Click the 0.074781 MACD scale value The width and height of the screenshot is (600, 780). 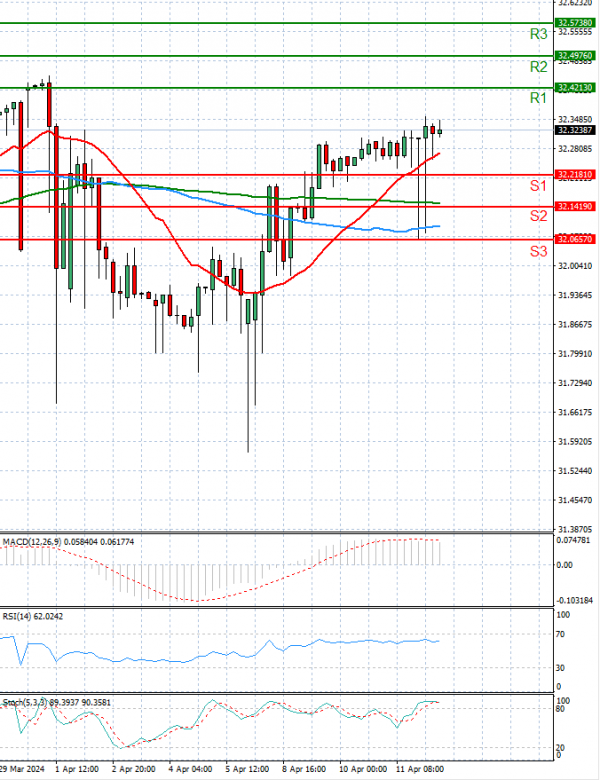coord(573,540)
